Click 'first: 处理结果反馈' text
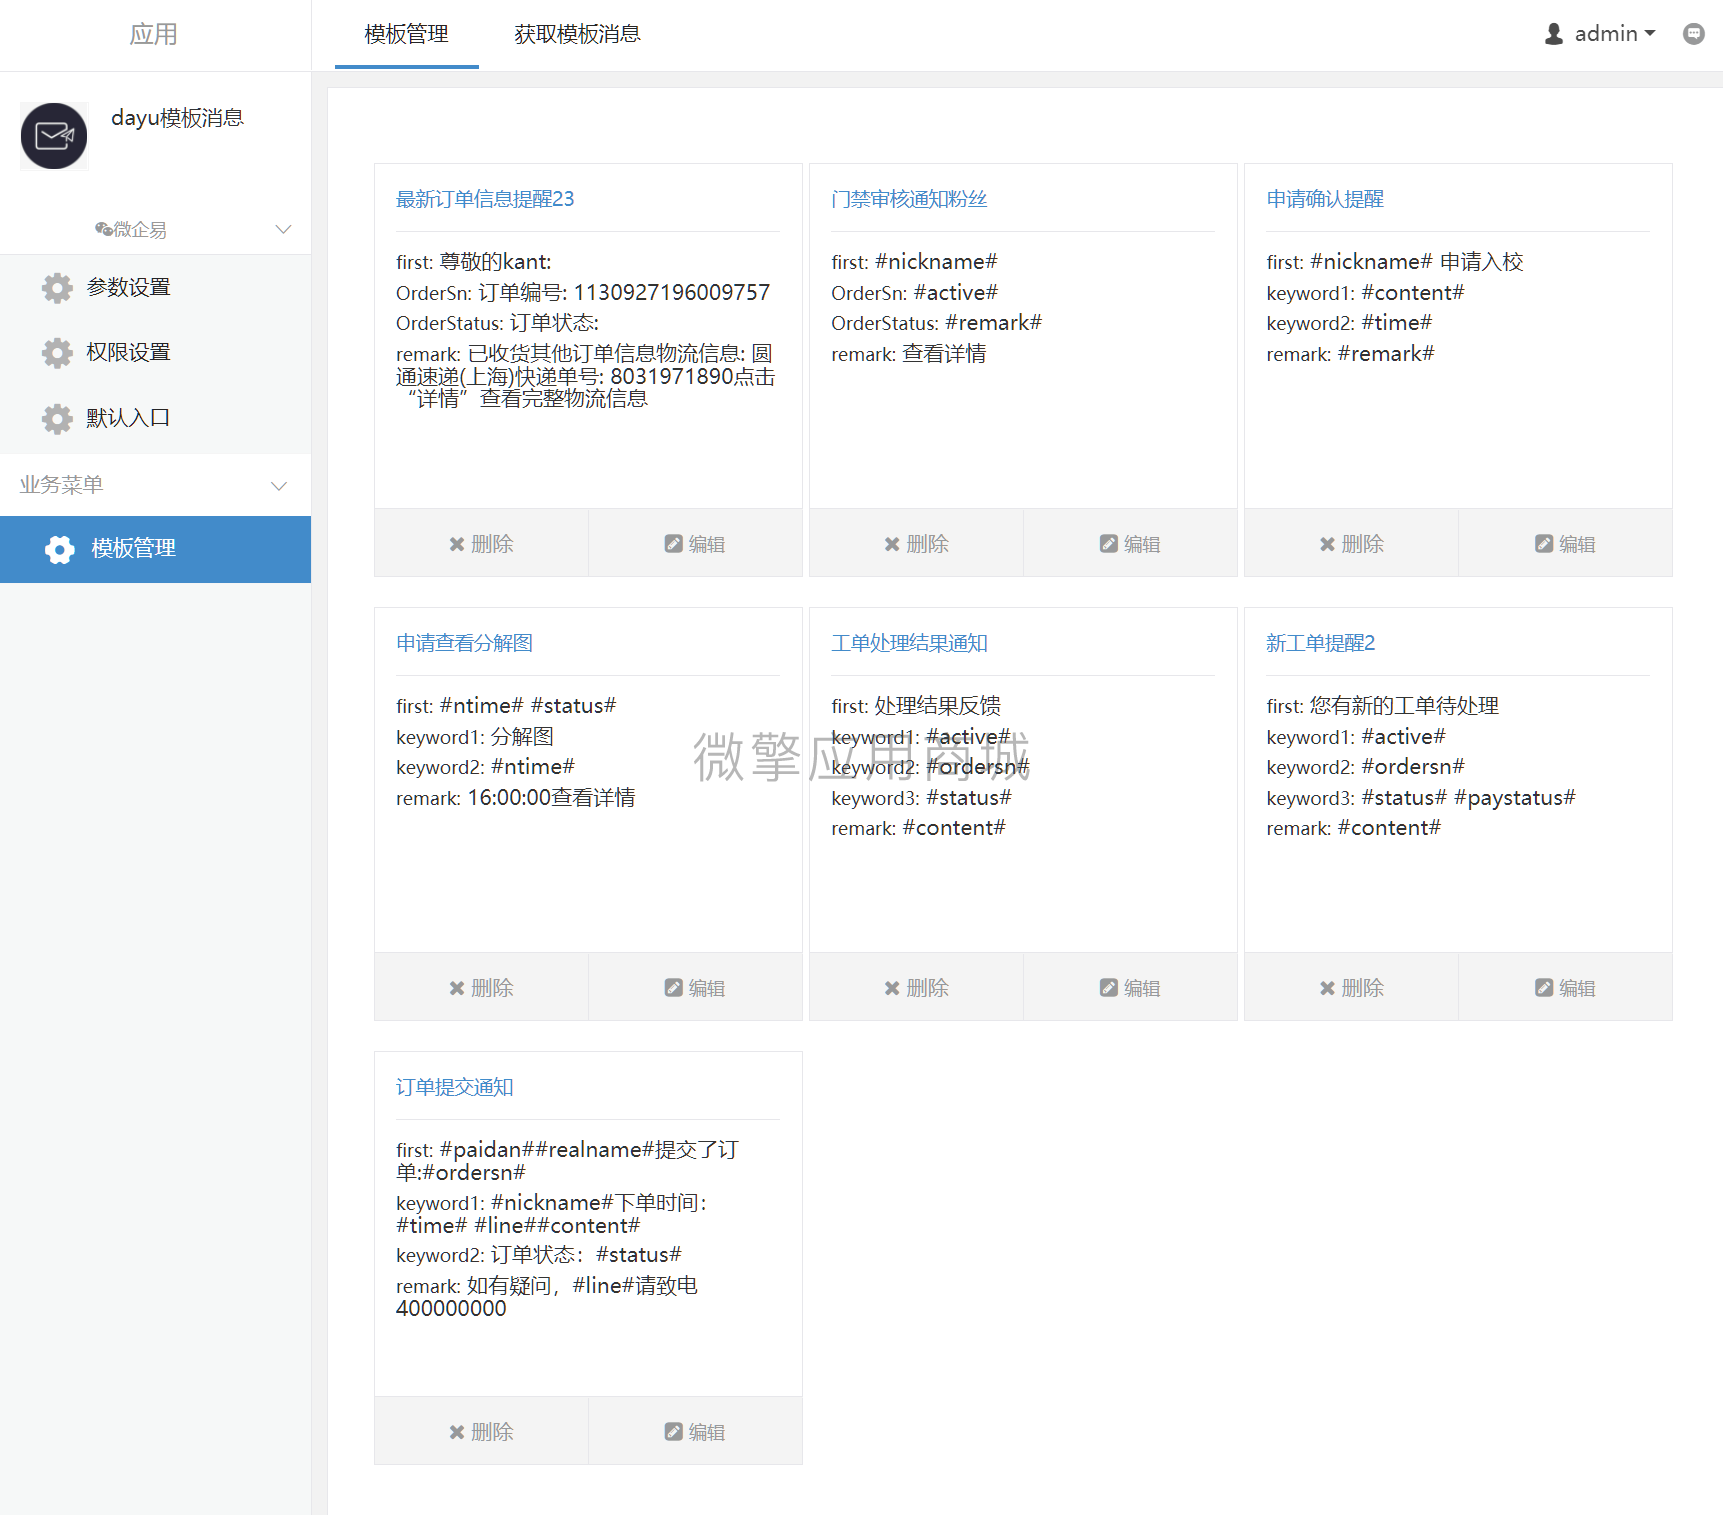 click(x=916, y=706)
